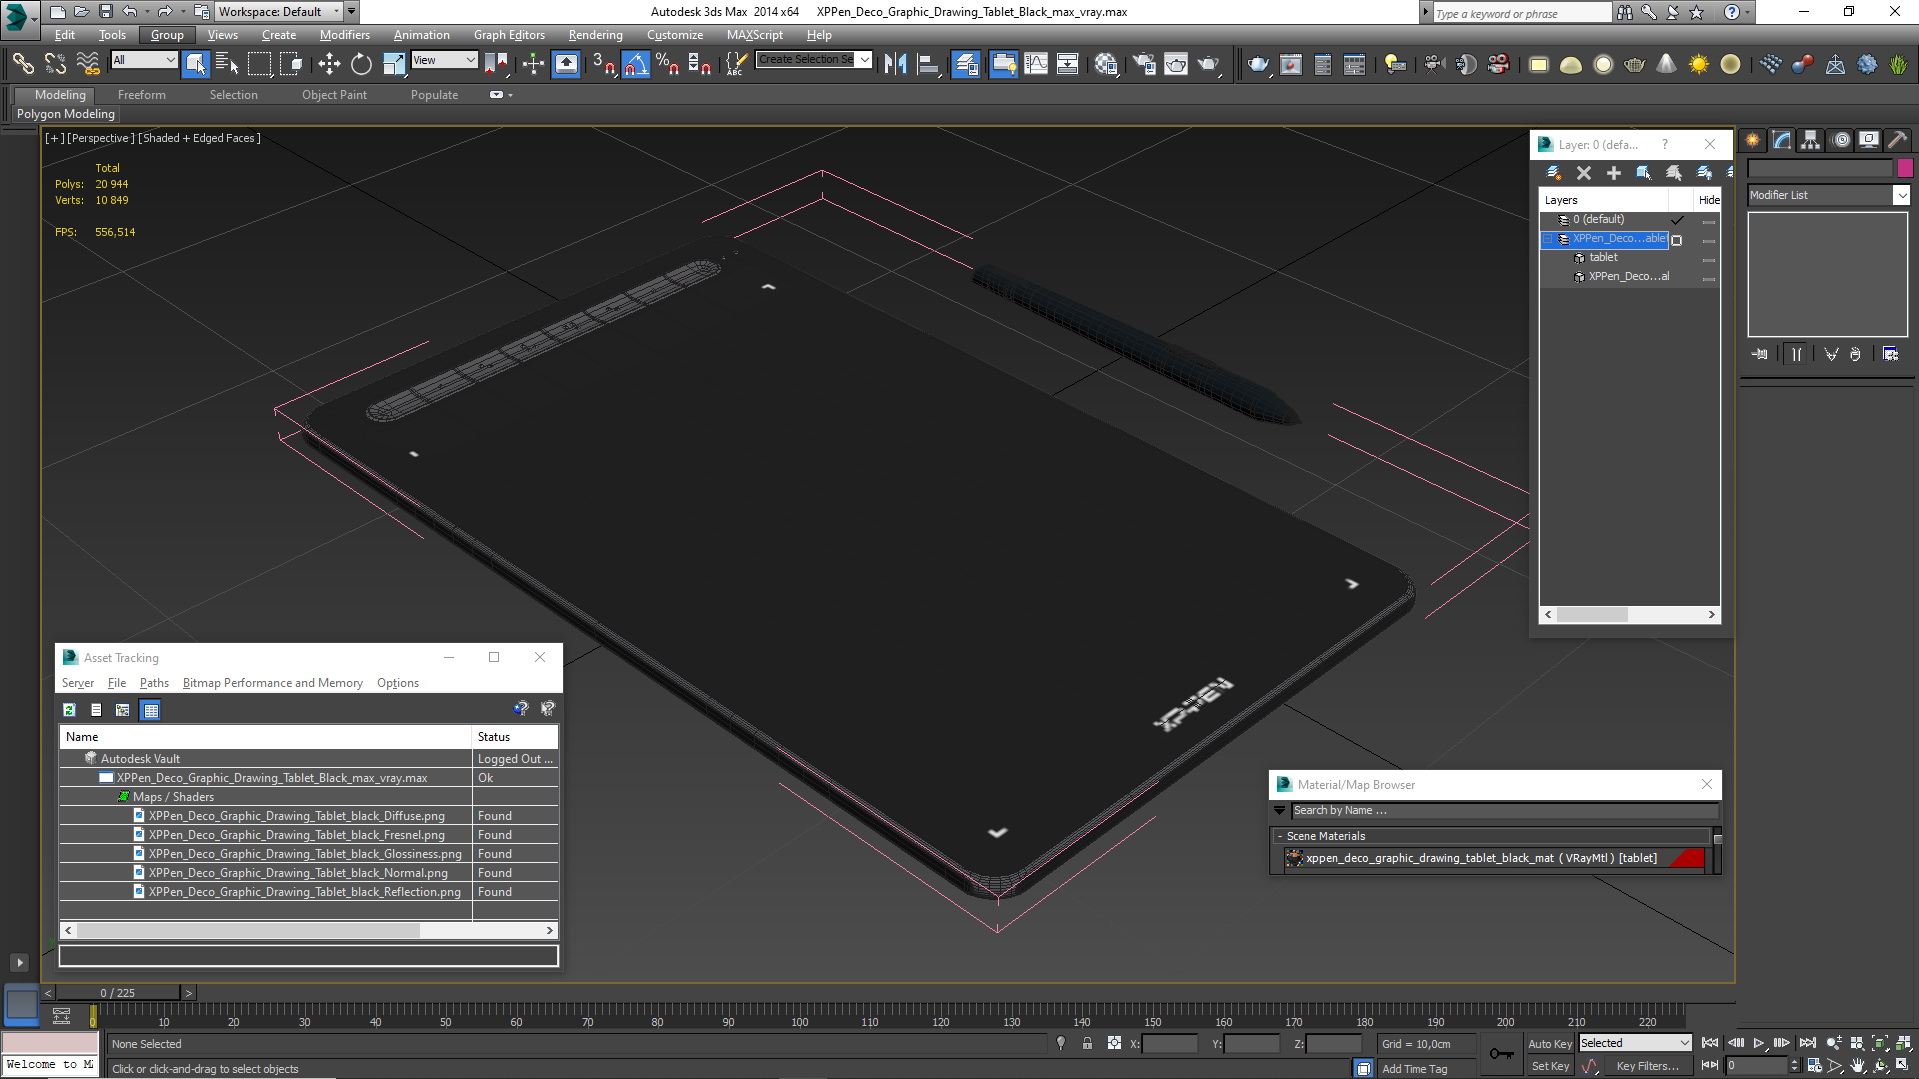The height and width of the screenshot is (1079, 1919).
Task: Click the Bind to Space Warp icon
Action: [88, 64]
